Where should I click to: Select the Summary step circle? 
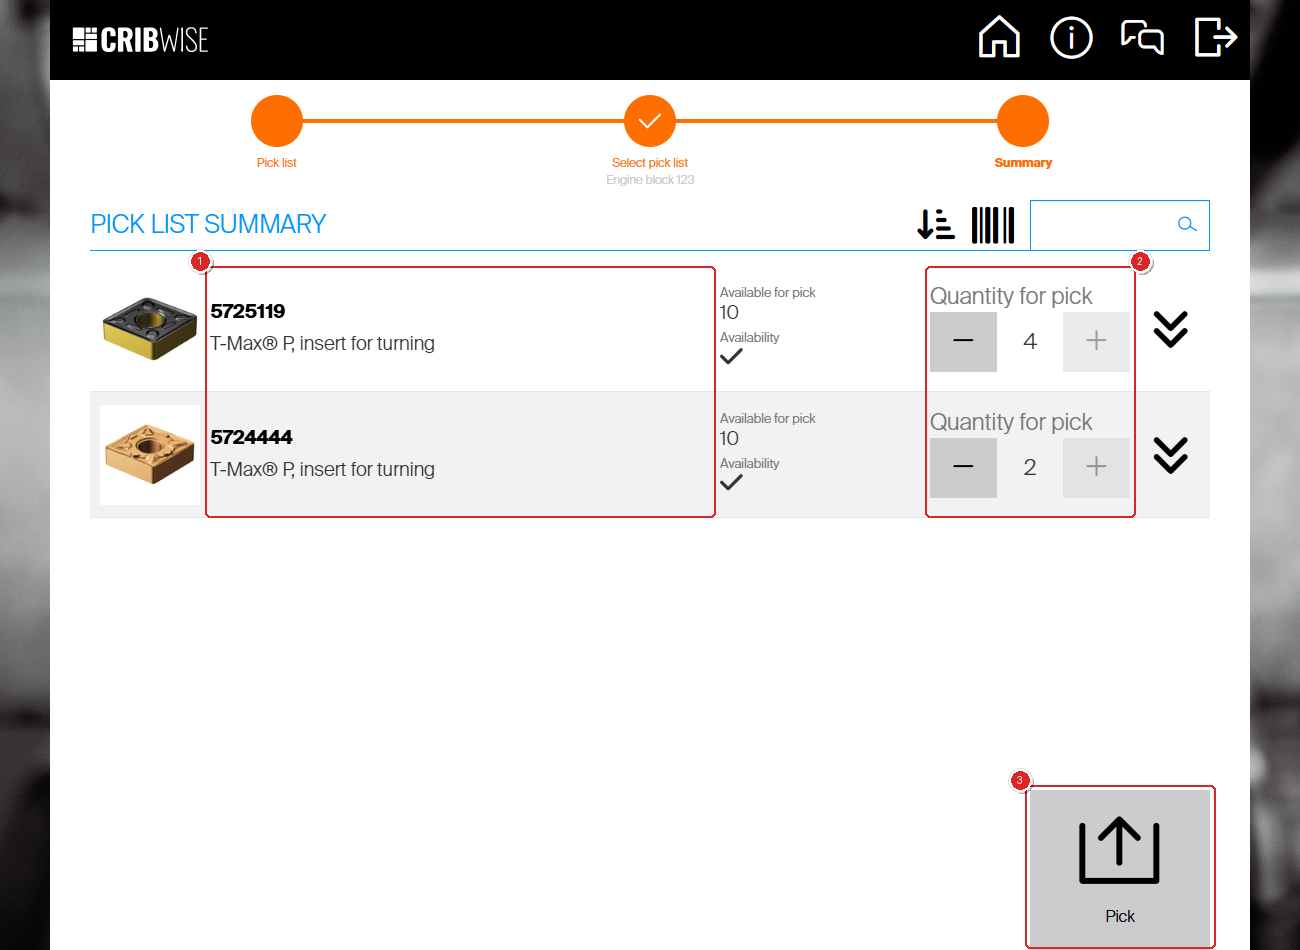(x=1023, y=121)
